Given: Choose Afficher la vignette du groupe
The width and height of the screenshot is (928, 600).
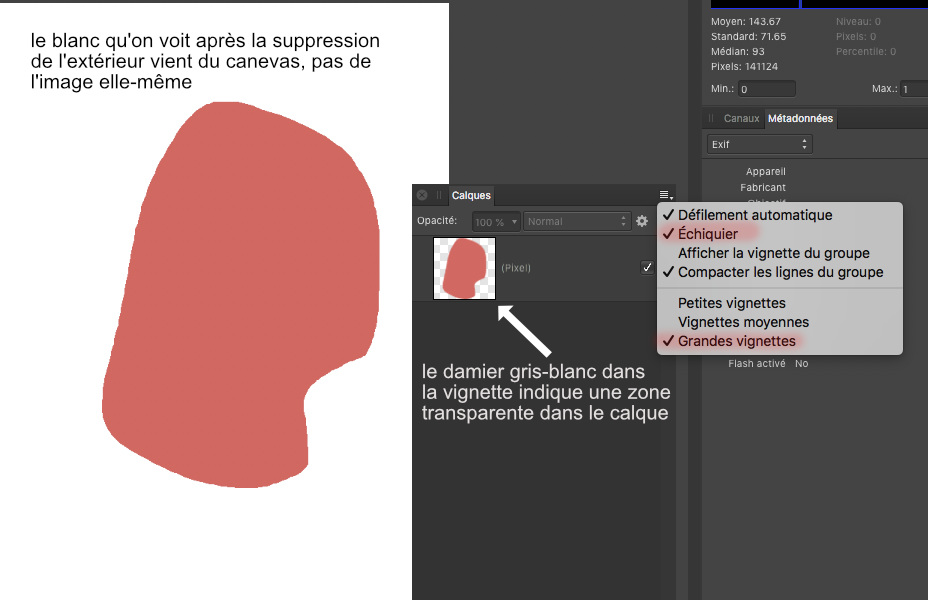Looking at the screenshot, I should 779,253.
